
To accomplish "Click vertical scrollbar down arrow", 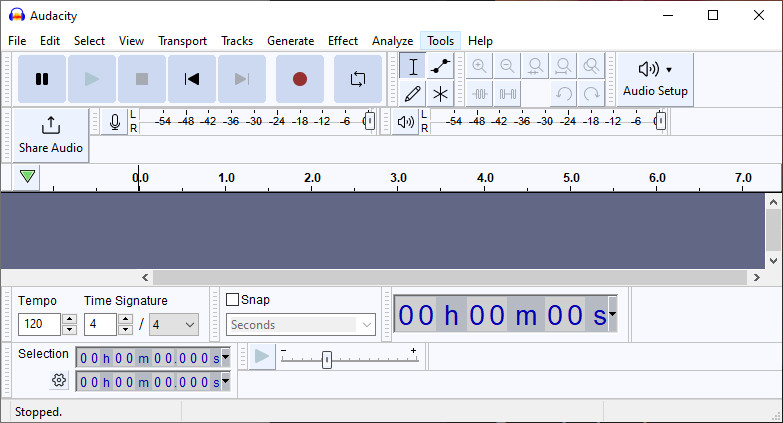I will 774,260.
